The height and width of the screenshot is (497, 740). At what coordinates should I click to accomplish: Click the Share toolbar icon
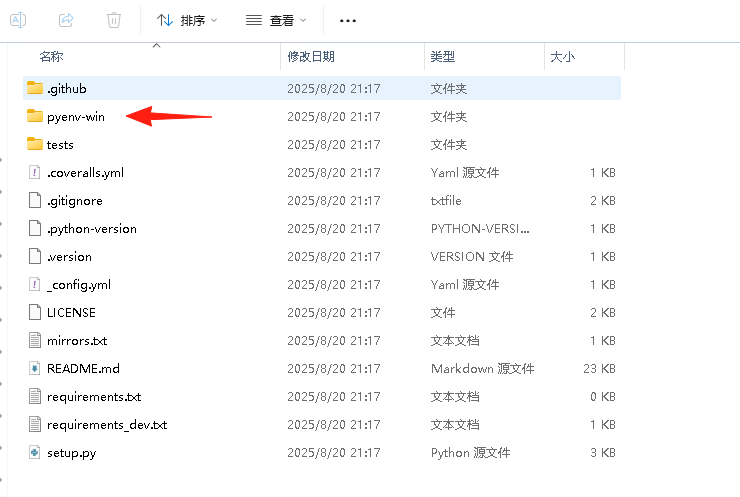tap(66, 20)
